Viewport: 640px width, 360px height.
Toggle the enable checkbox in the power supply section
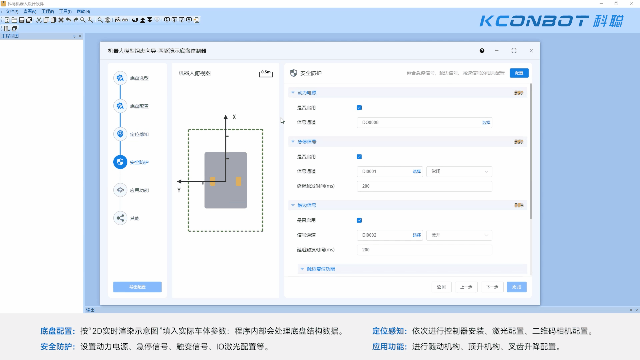tap(360, 108)
